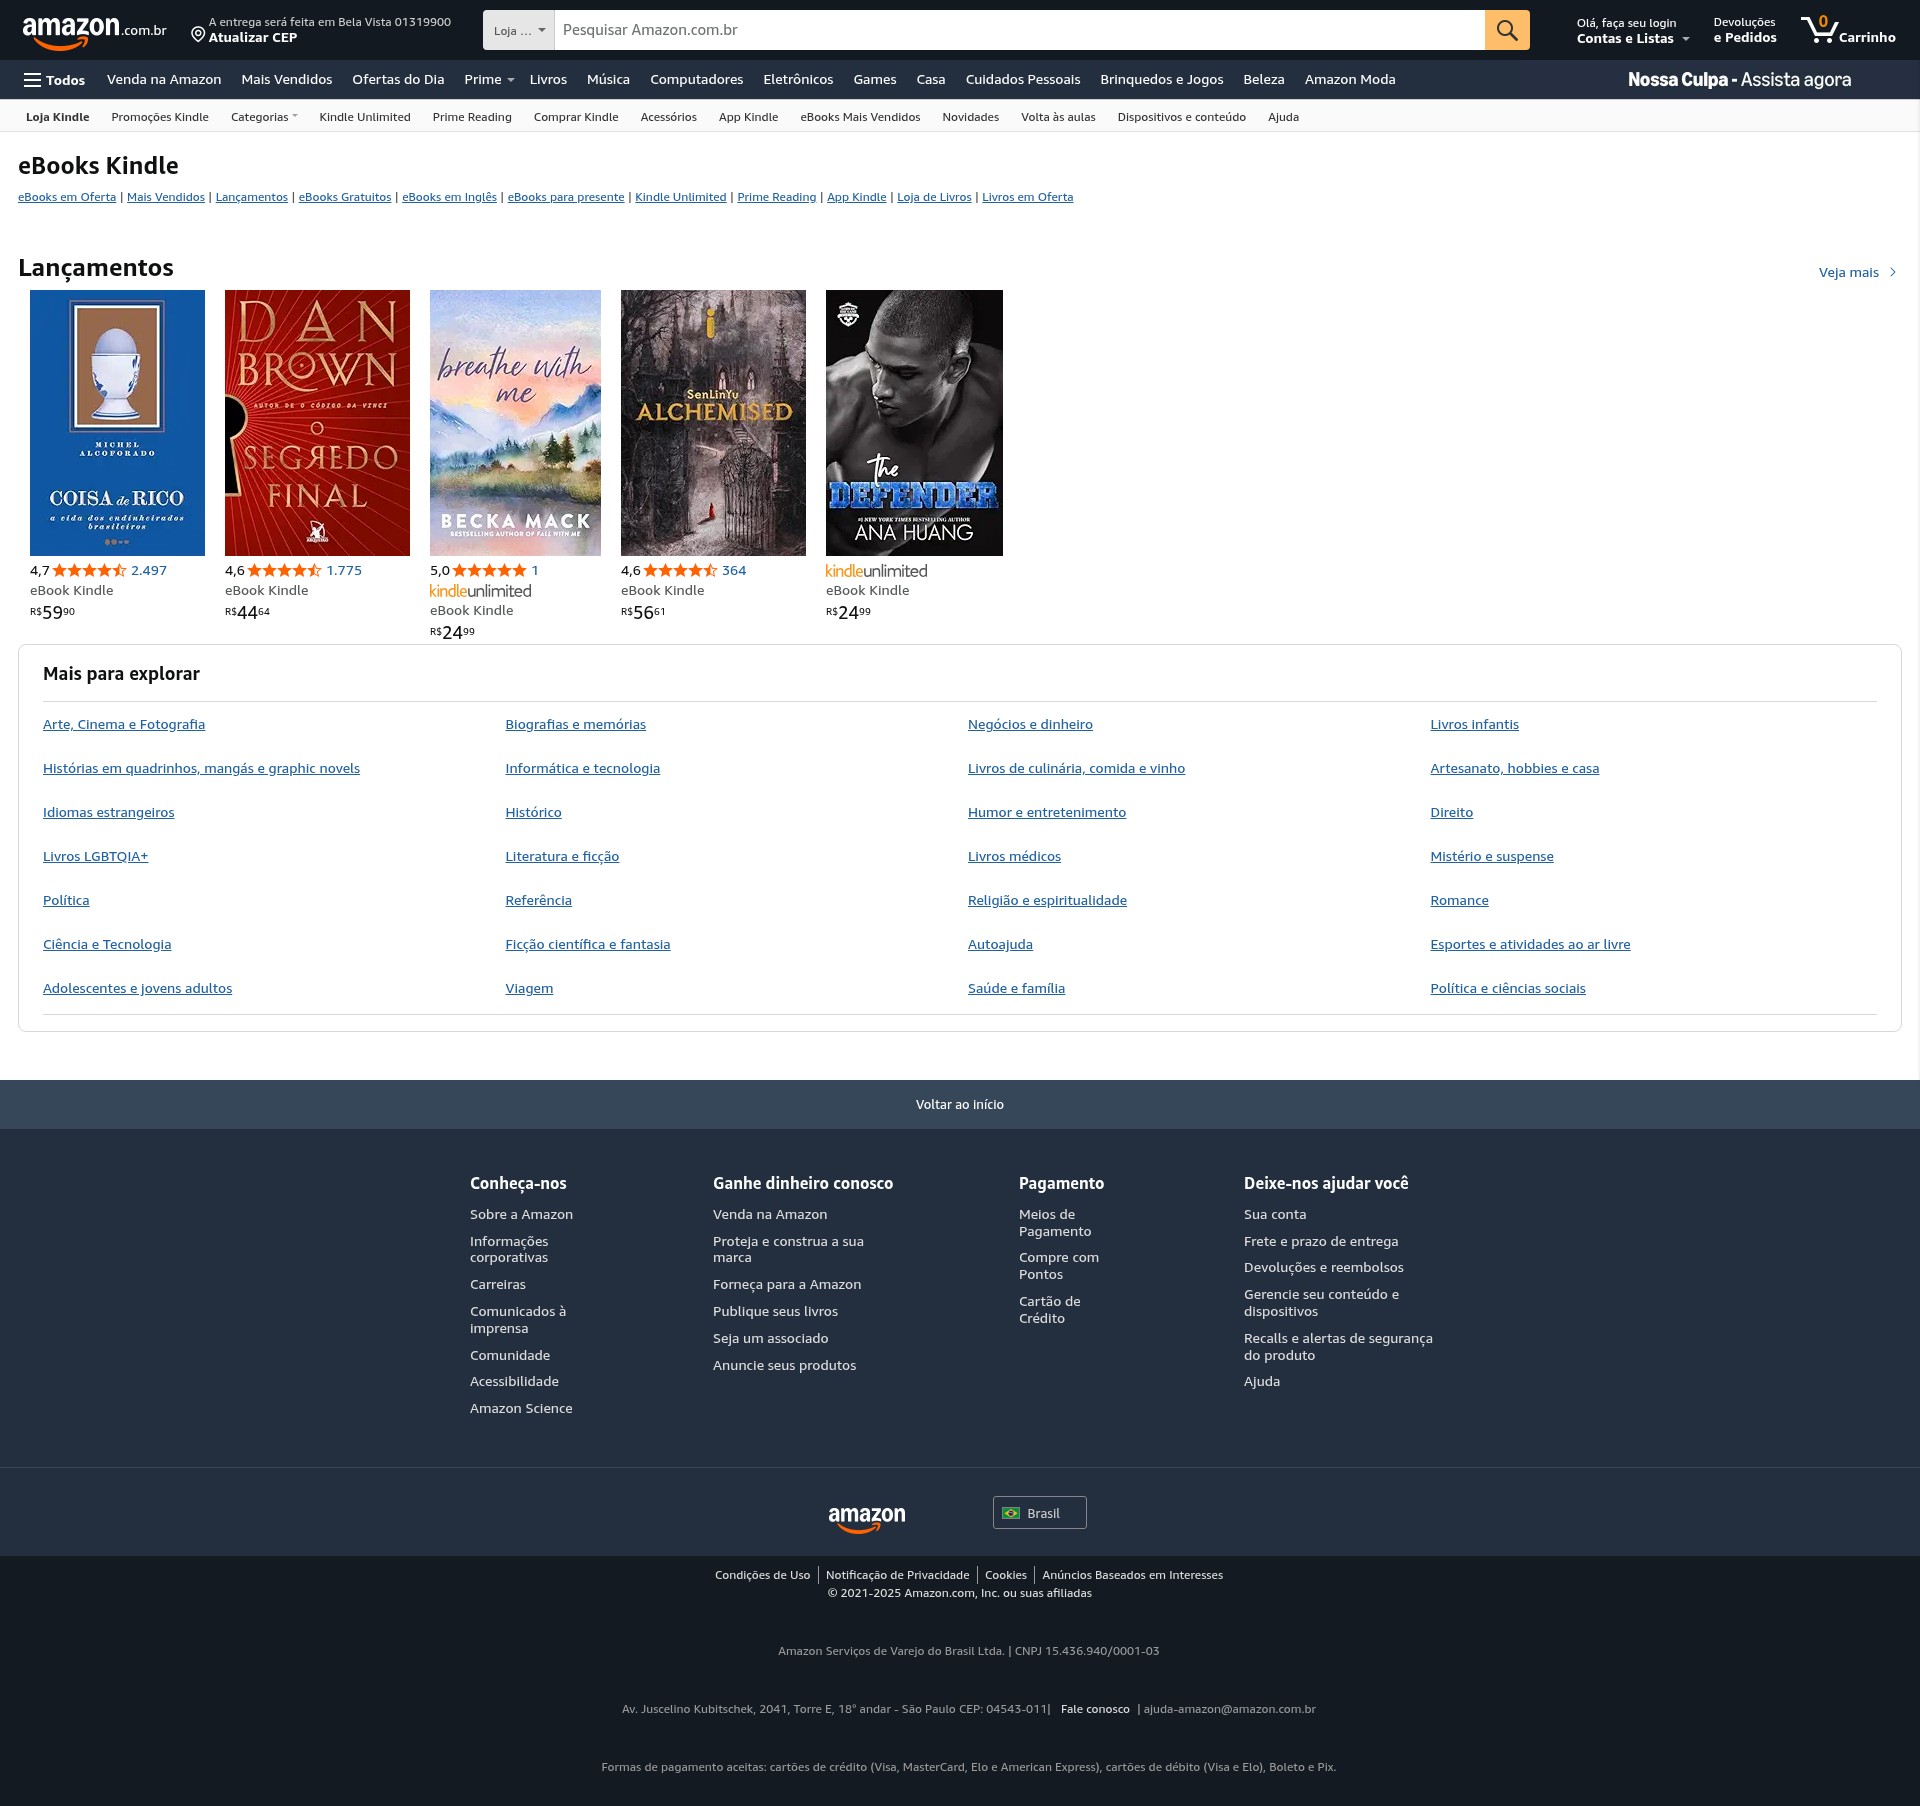Click Devoluções e reembolsos footer link

pyautogui.click(x=1323, y=1268)
